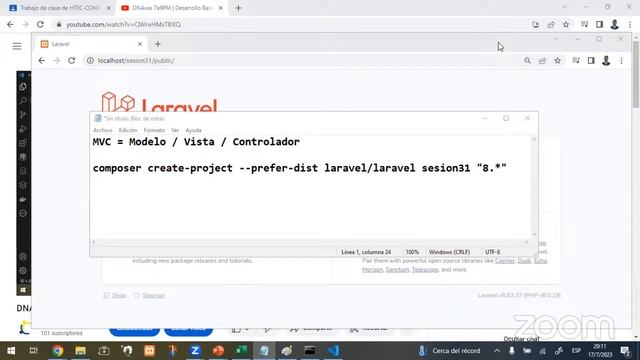Viewport: 640px width, 360px height.
Task: Open the outer Chrome profile avatar
Action: tap(614, 24)
